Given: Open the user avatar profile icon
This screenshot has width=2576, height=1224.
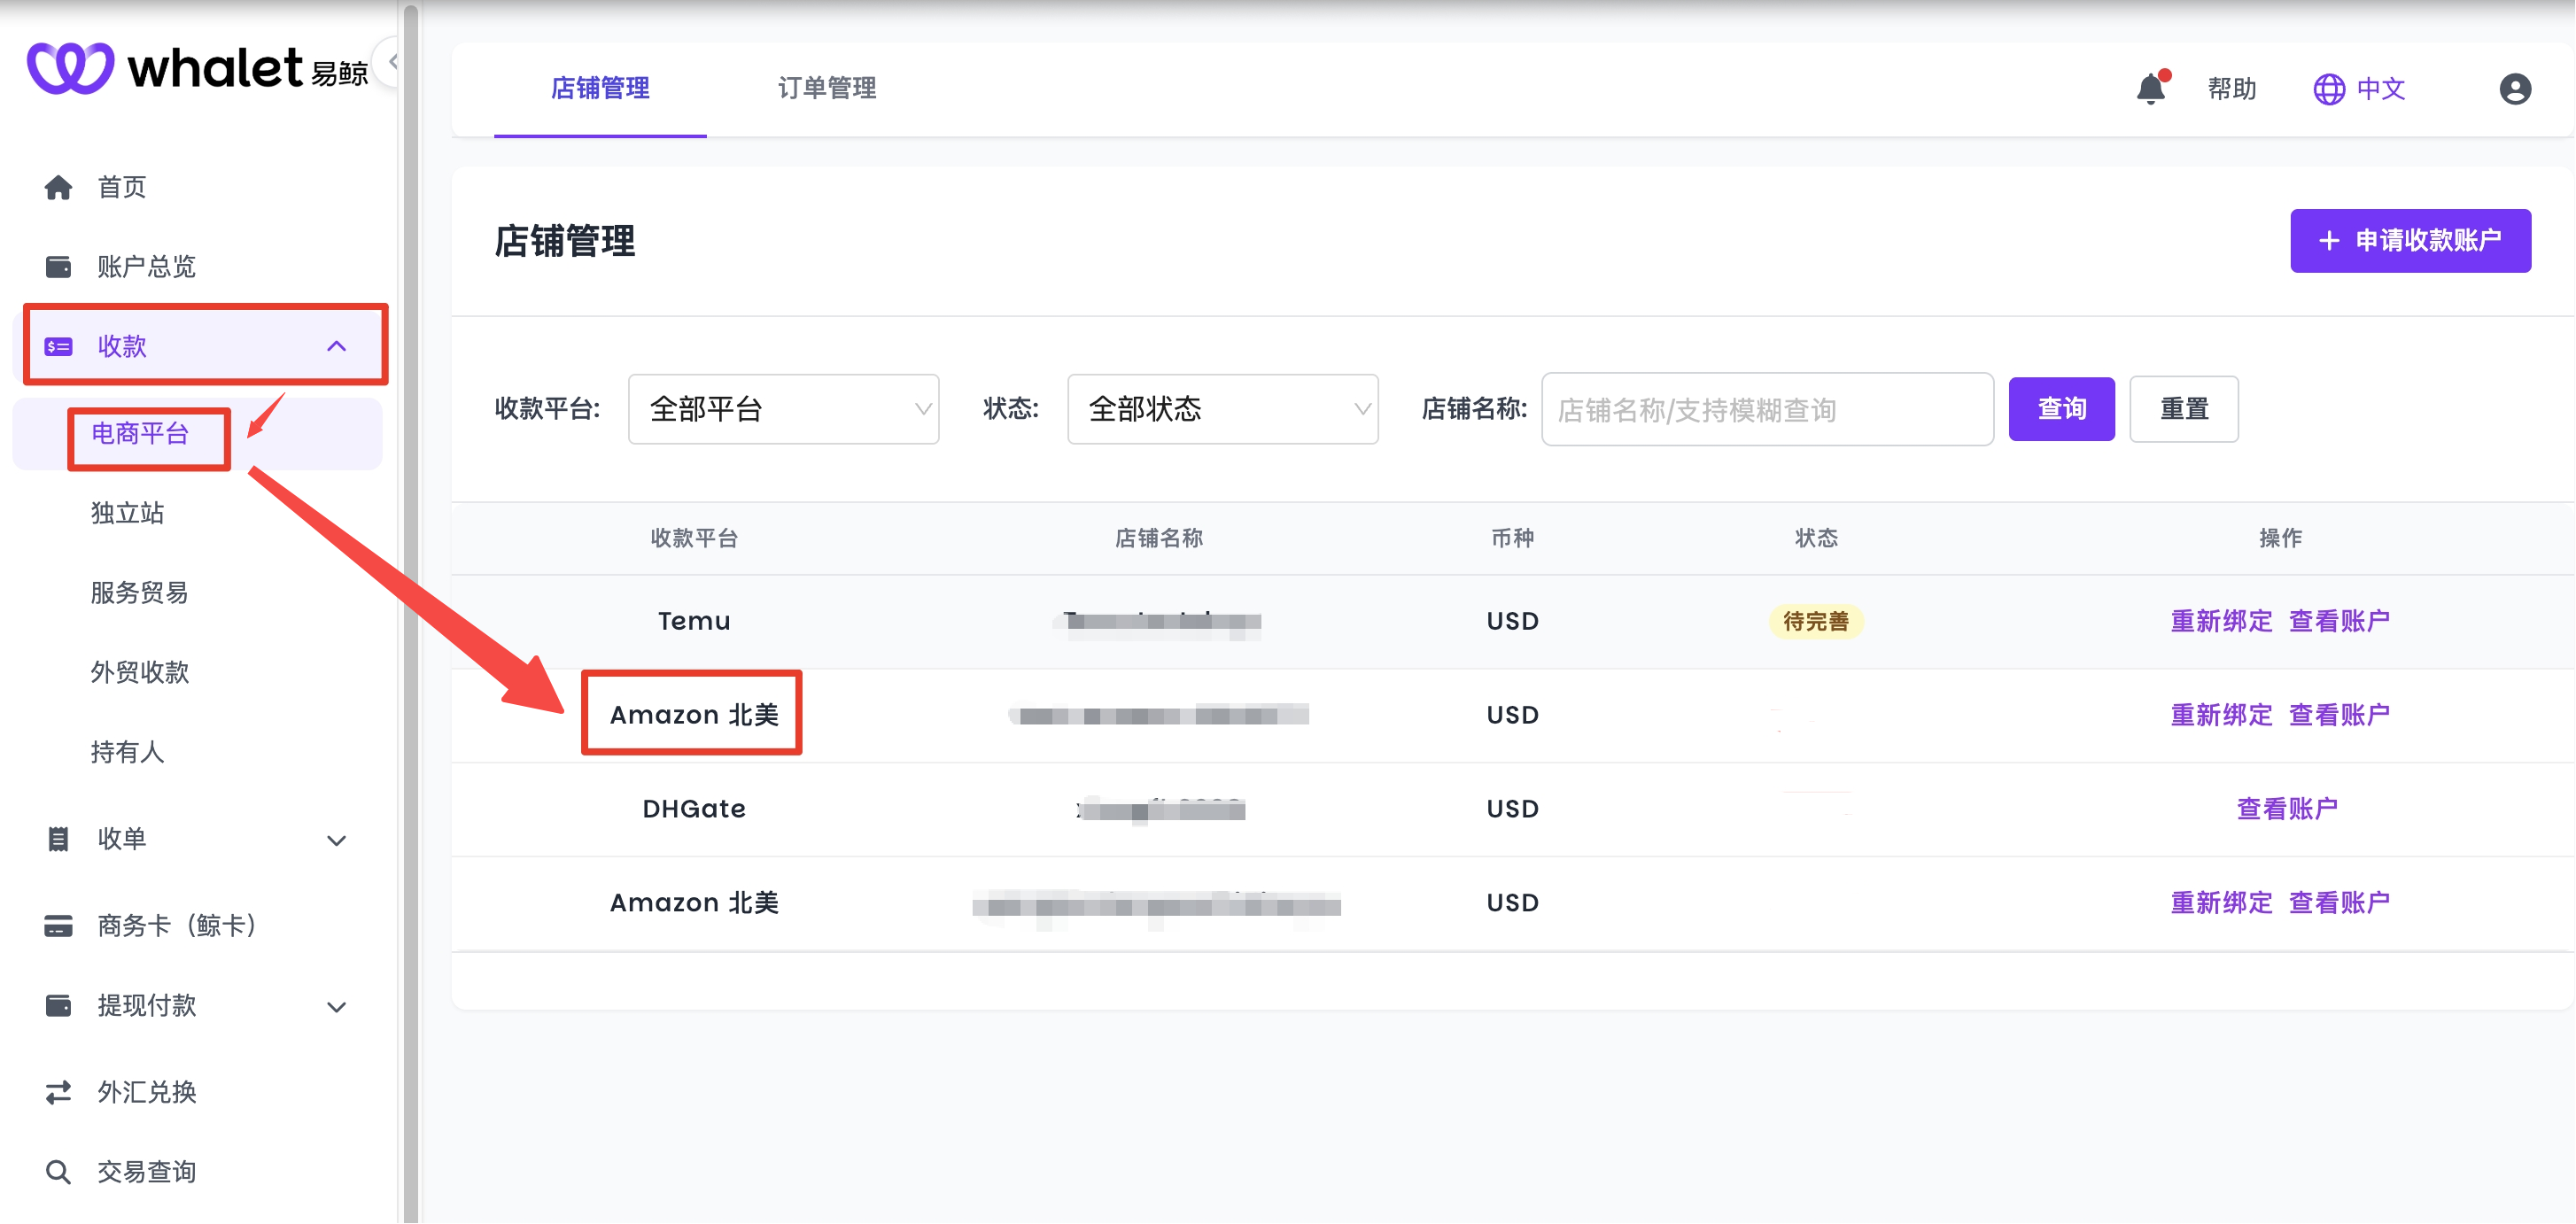Looking at the screenshot, I should 2515,89.
